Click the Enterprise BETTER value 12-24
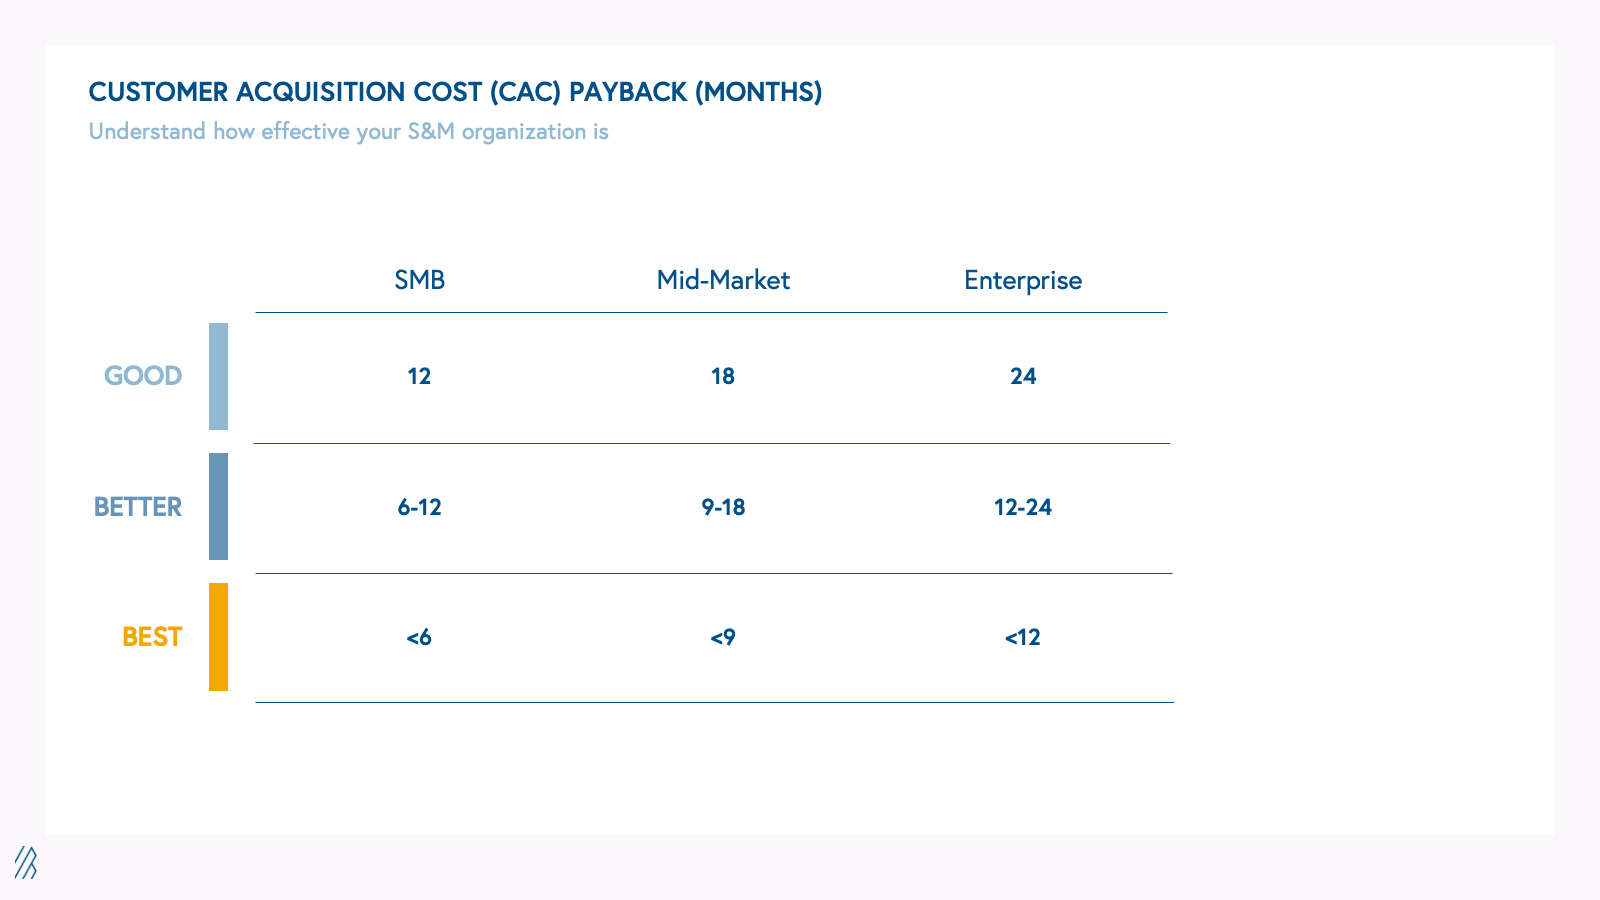 tap(1023, 507)
